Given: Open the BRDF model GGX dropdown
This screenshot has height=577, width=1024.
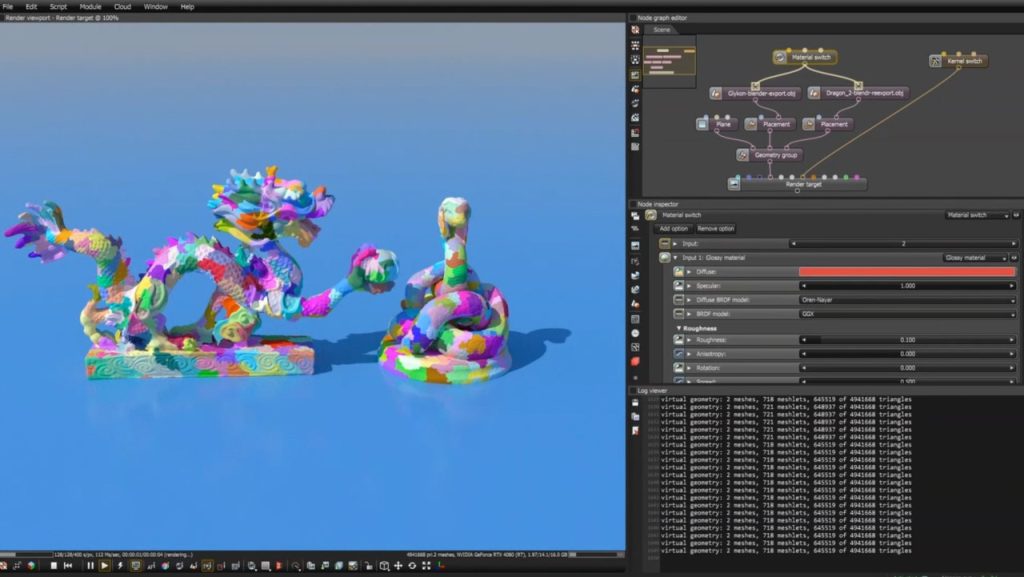Looking at the screenshot, I should pos(906,313).
